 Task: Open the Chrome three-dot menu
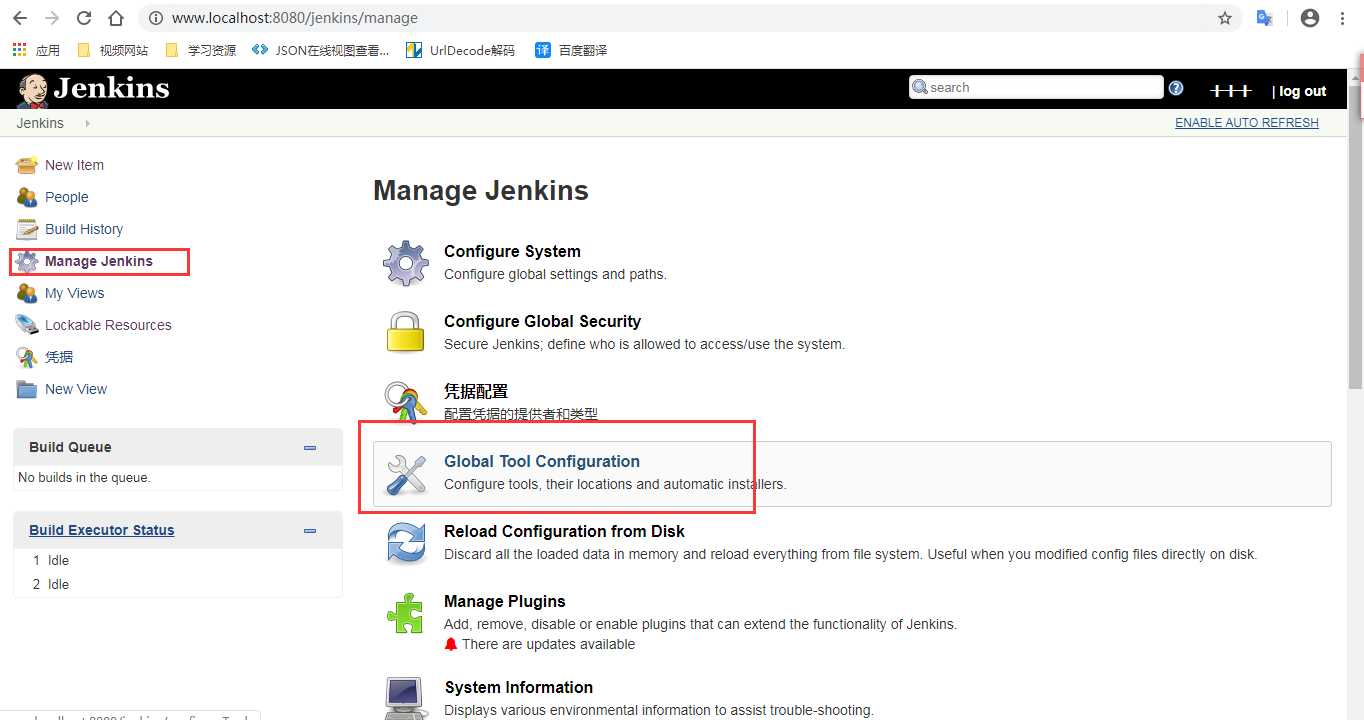click(1343, 18)
